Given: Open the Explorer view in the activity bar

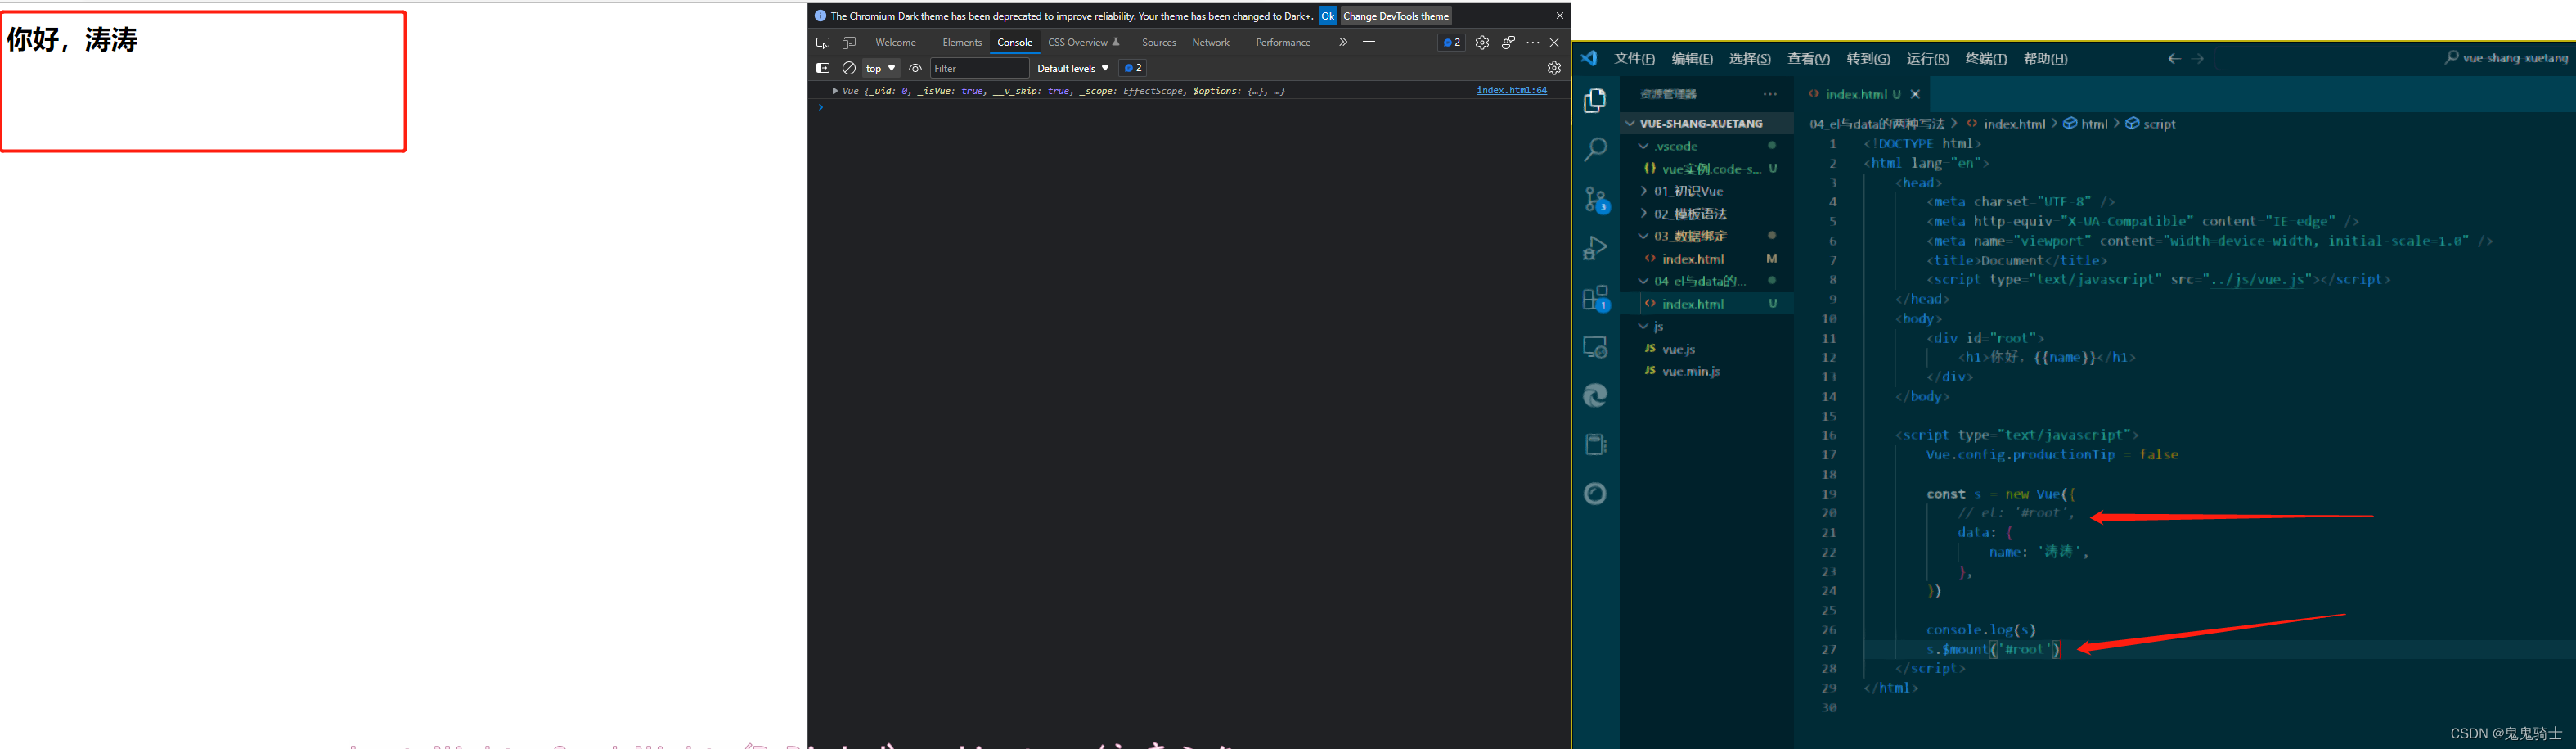Looking at the screenshot, I should (x=1595, y=100).
